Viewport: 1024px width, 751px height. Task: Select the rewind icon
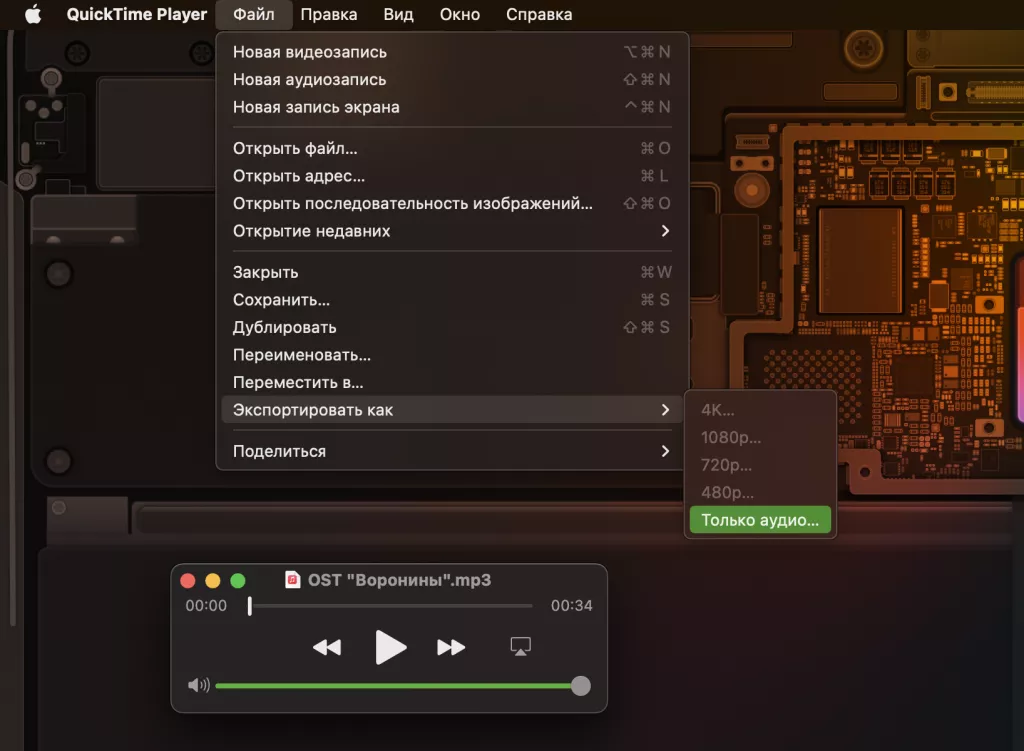pyautogui.click(x=327, y=647)
